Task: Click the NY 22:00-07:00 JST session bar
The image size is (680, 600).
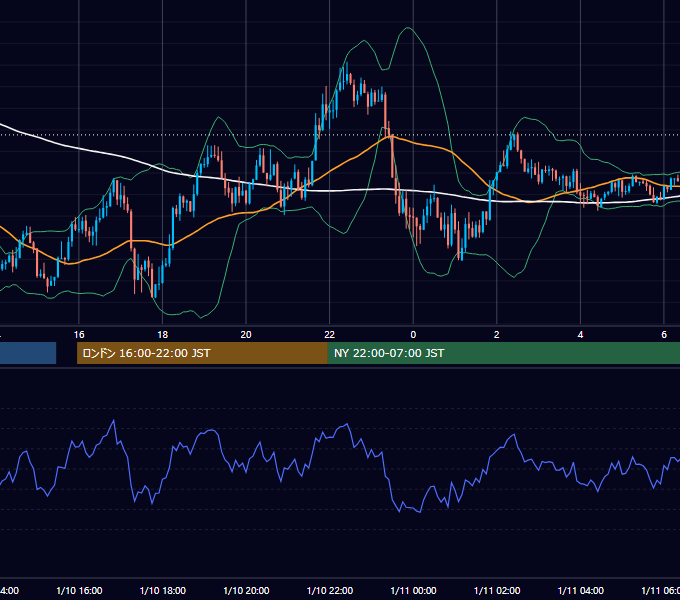Action: pos(503,353)
